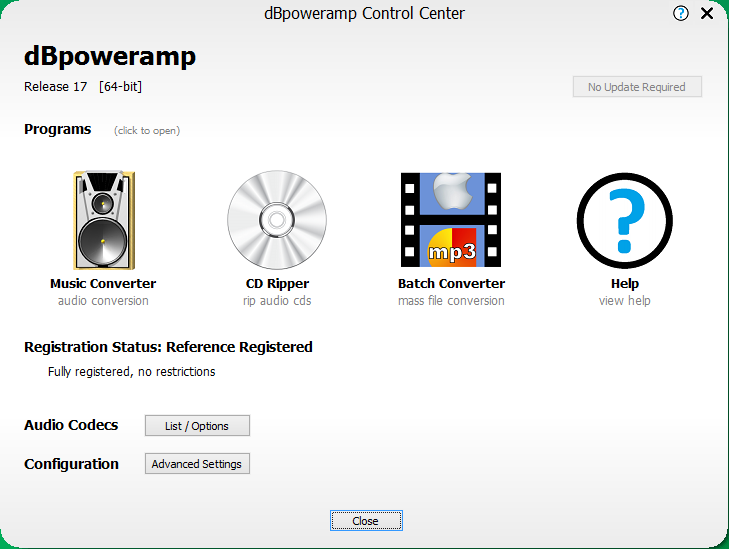Click the dBpoweramp heading
Screen dimensions: 729x549
click(110, 57)
